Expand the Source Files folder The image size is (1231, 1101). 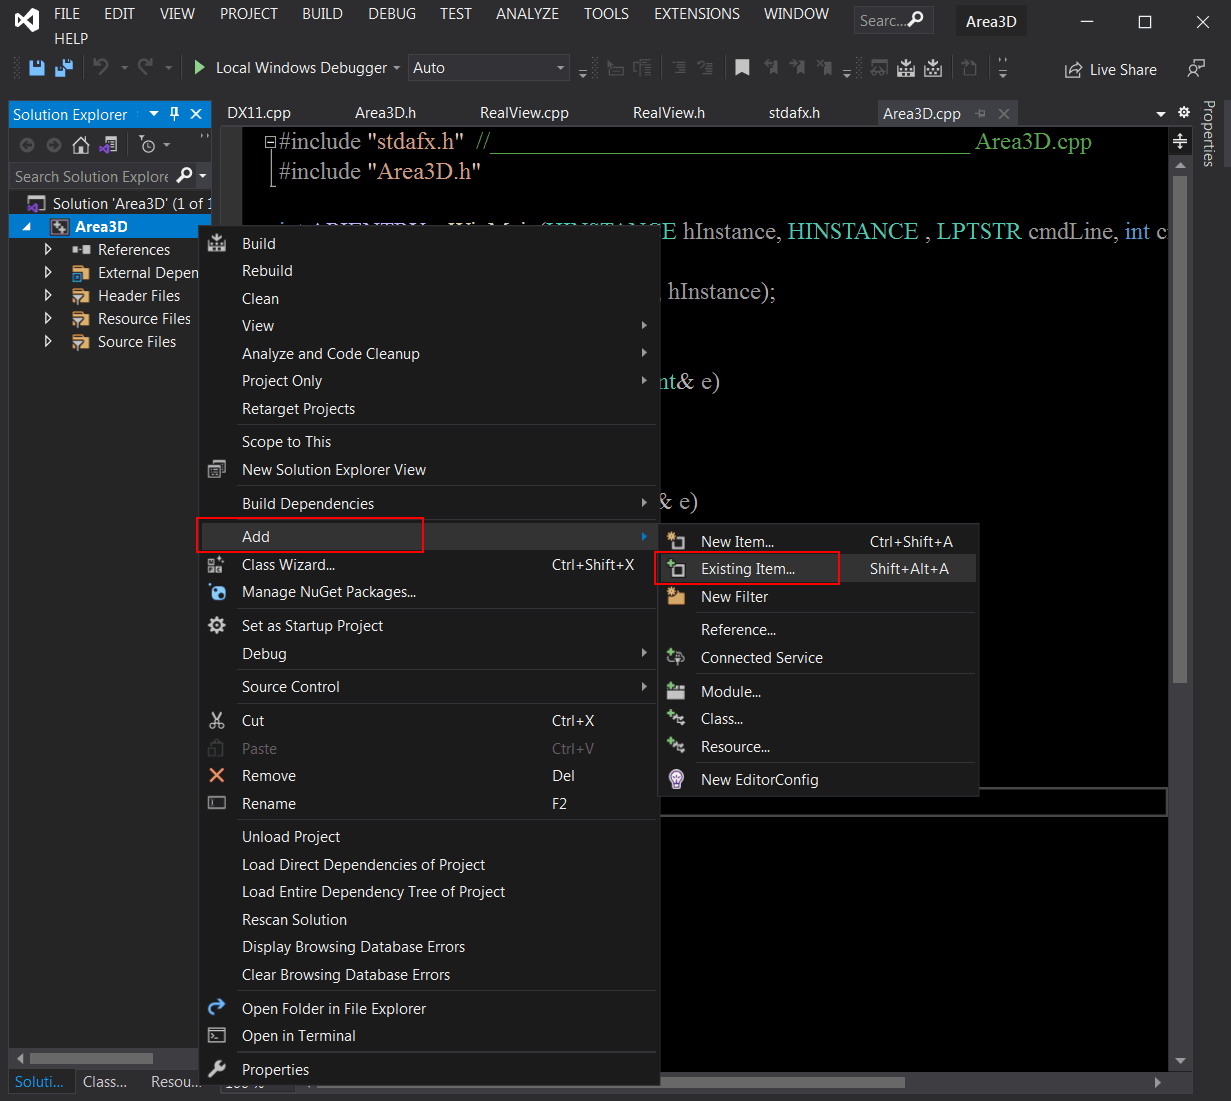48,341
